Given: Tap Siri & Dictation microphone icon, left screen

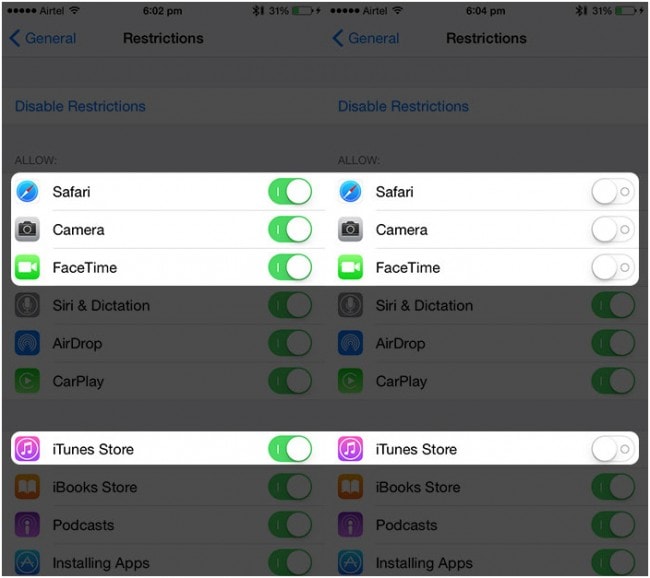Looking at the screenshot, I should pyautogui.click(x=28, y=306).
